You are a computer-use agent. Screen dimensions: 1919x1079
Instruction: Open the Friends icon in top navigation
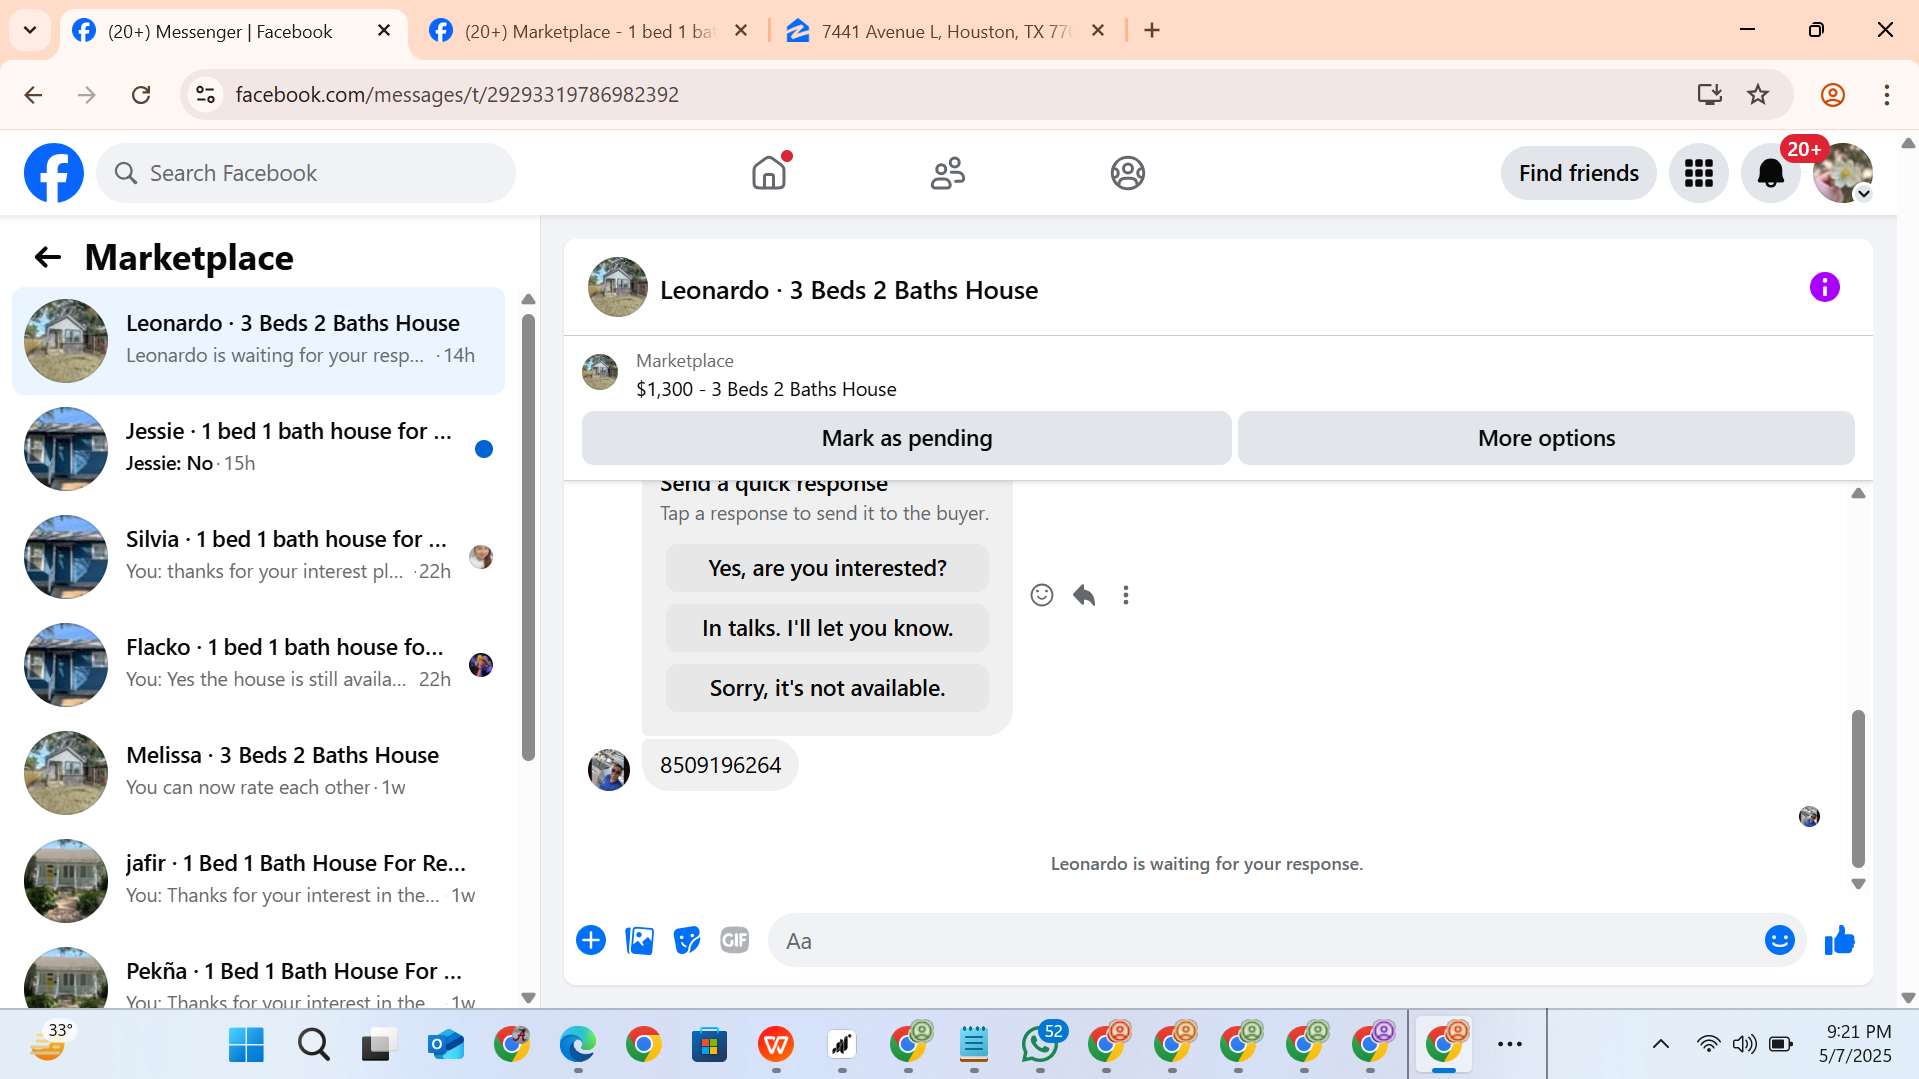(x=948, y=173)
